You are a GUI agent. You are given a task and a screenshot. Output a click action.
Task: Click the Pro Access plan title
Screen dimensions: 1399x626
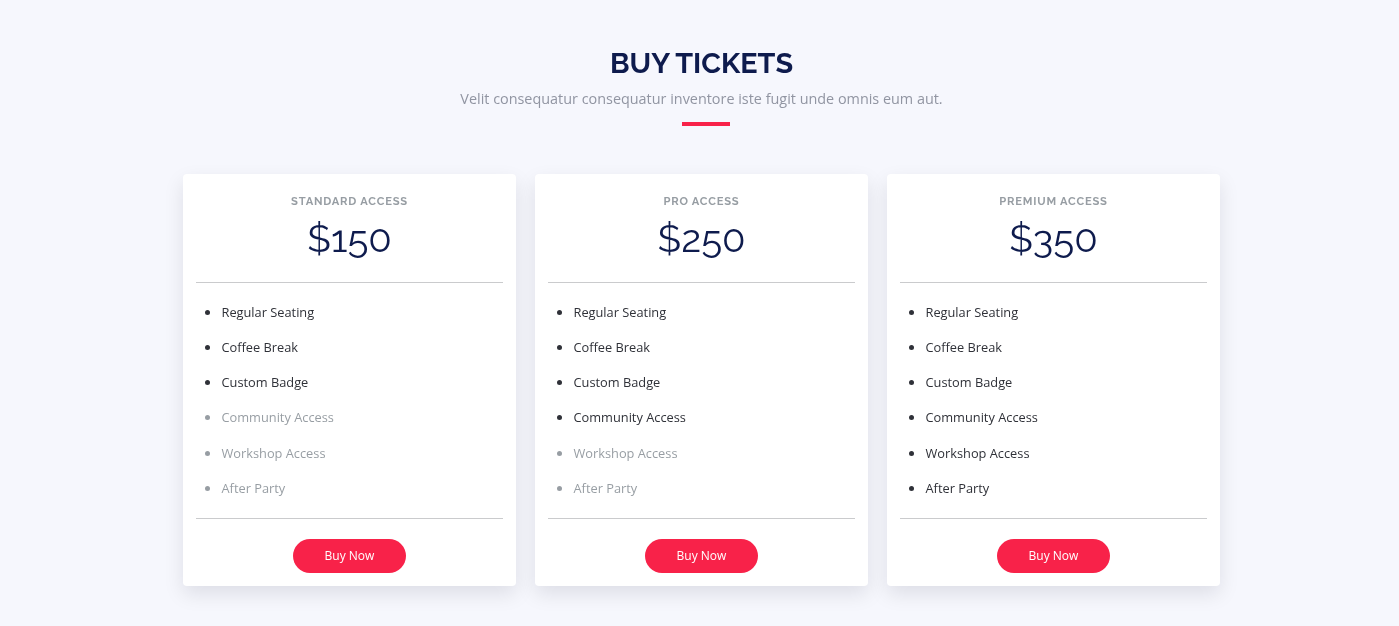[701, 201]
